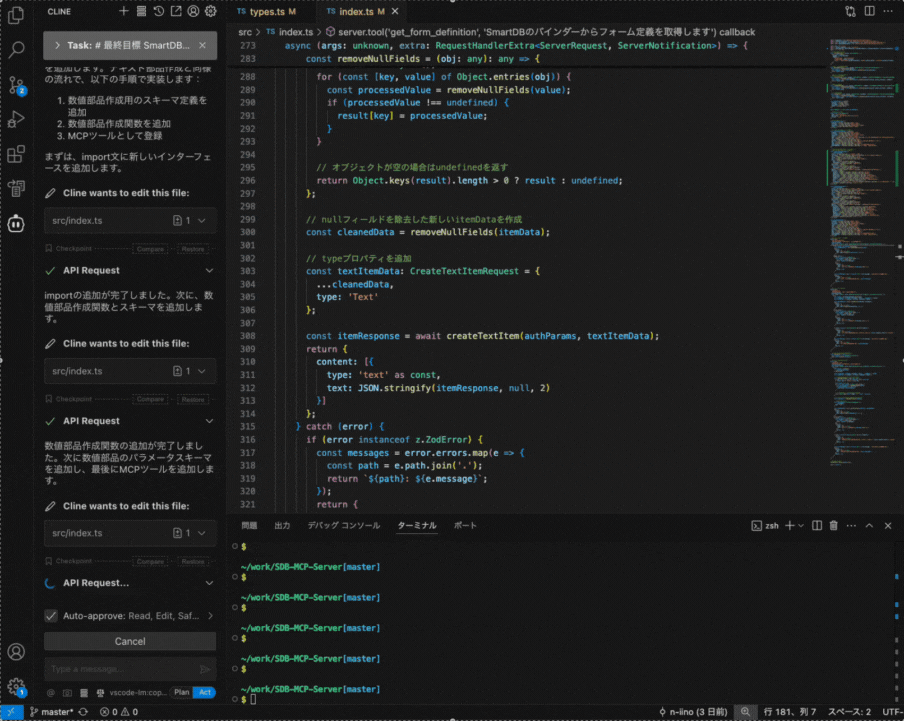The width and height of the screenshot is (904, 721).
Task: Switch Cline to Act mode
Action: tap(205, 693)
